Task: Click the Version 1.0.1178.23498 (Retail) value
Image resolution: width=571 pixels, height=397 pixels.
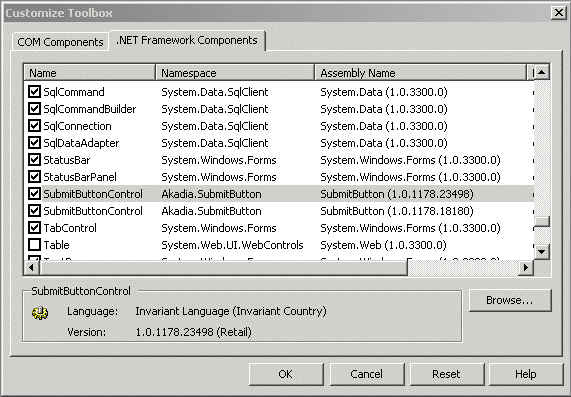Action: point(193,332)
